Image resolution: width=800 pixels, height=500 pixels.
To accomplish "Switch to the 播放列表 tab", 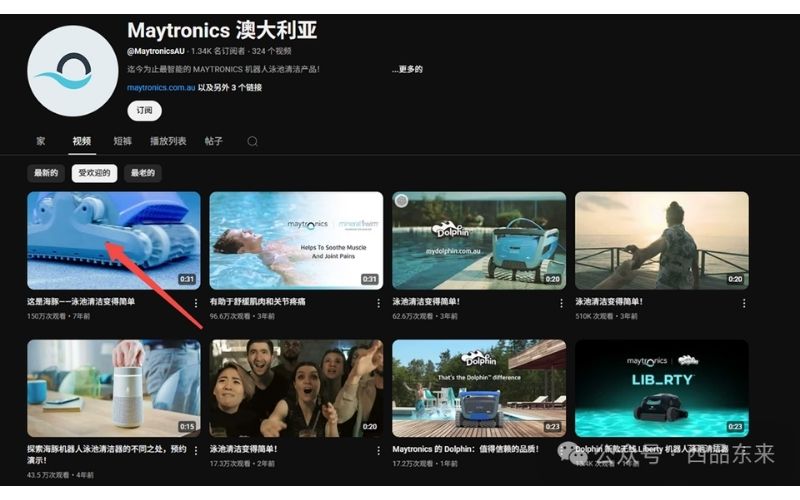I will click(168, 141).
